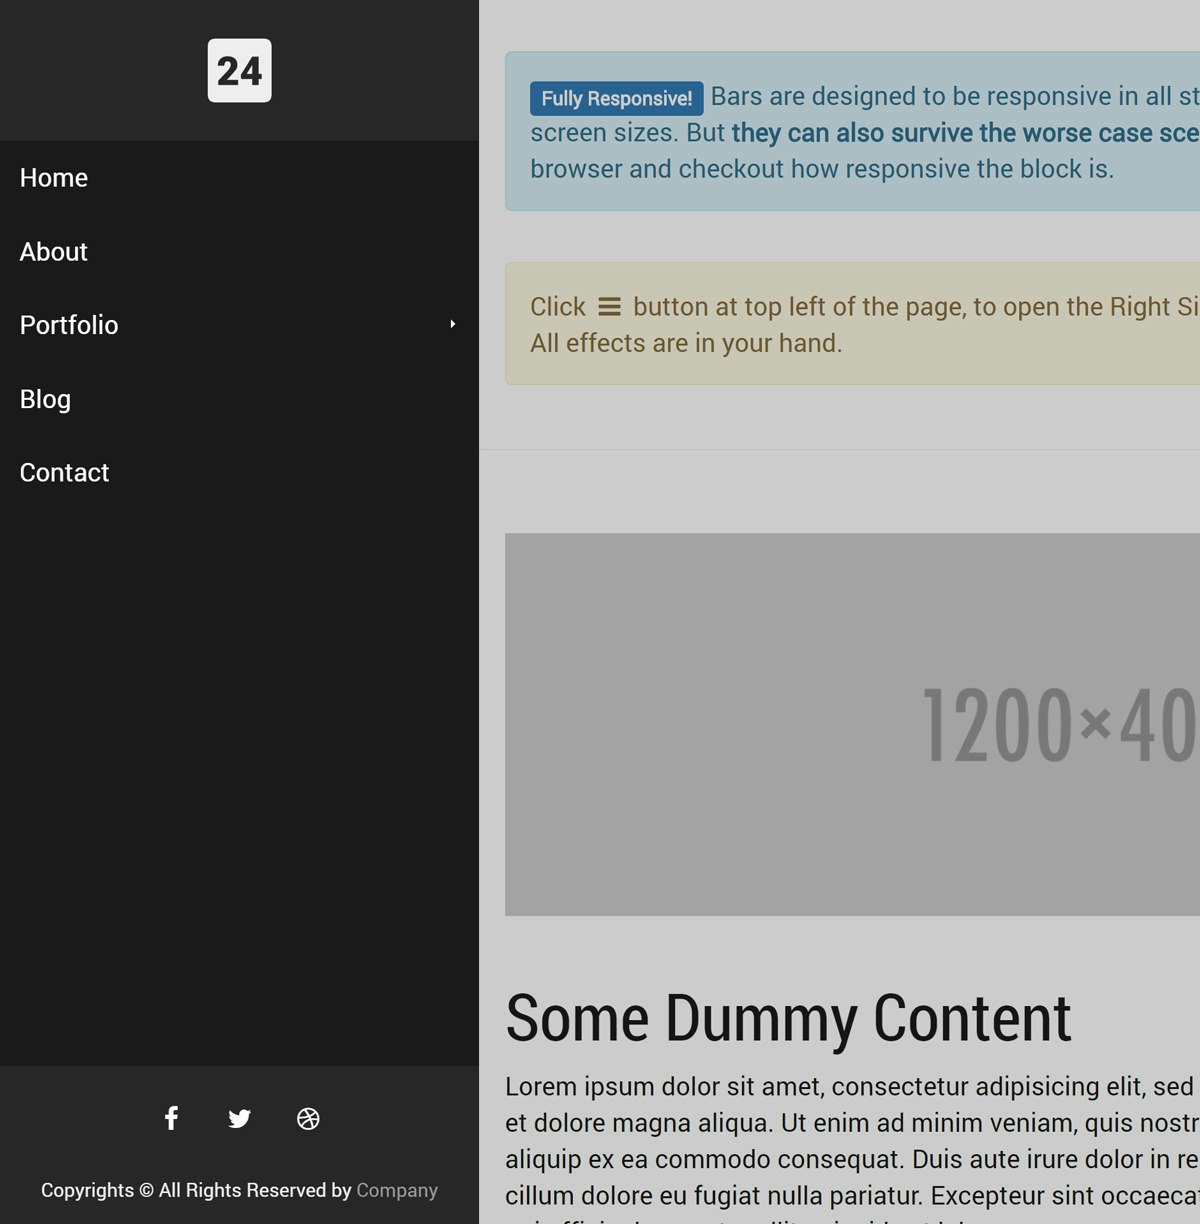Select Home in the sidebar menu

tap(54, 178)
